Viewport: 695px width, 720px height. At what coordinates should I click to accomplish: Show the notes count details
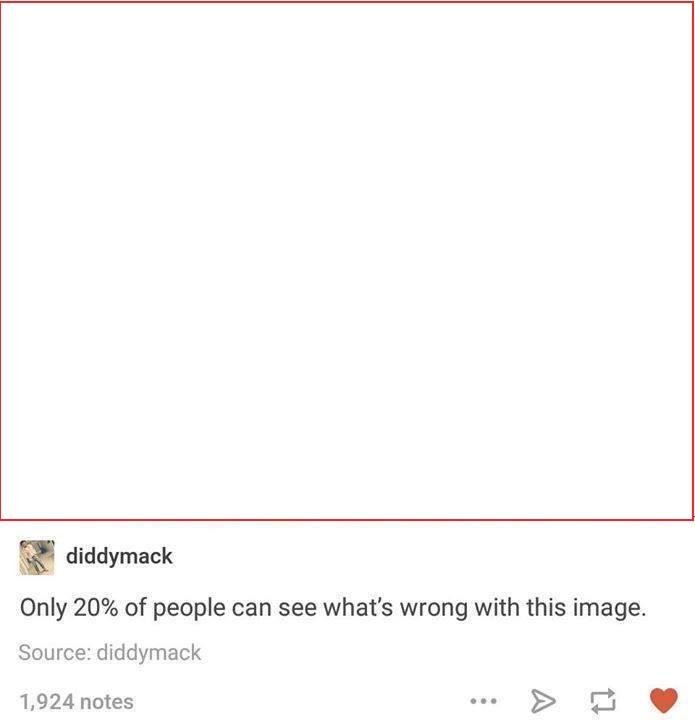[x=77, y=702]
